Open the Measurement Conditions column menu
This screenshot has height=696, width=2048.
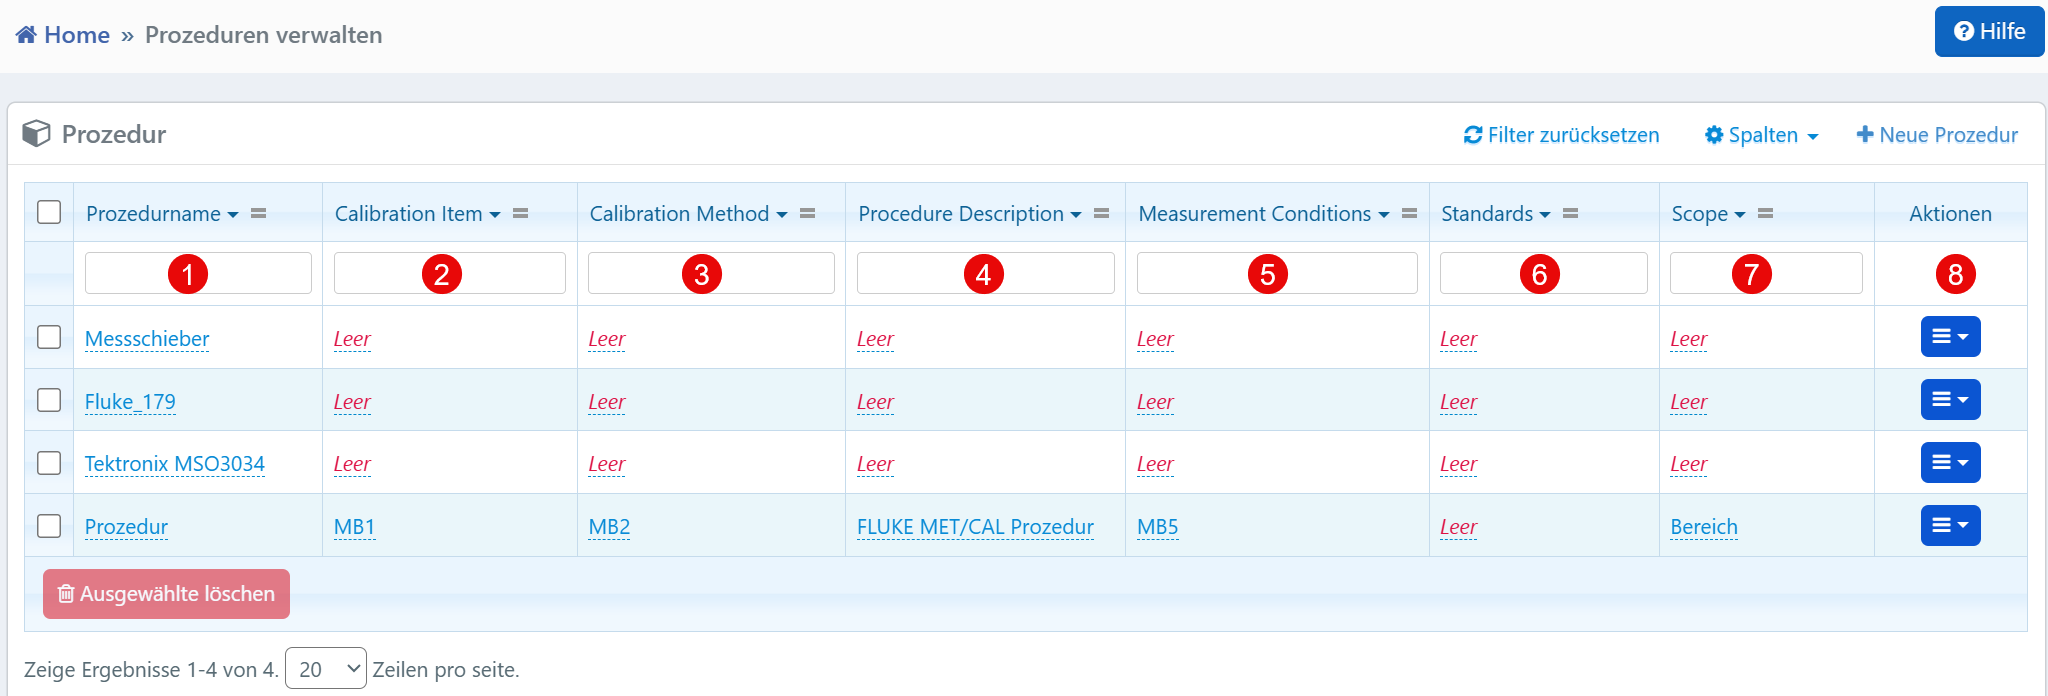pyautogui.click(x=1383, y=215)
